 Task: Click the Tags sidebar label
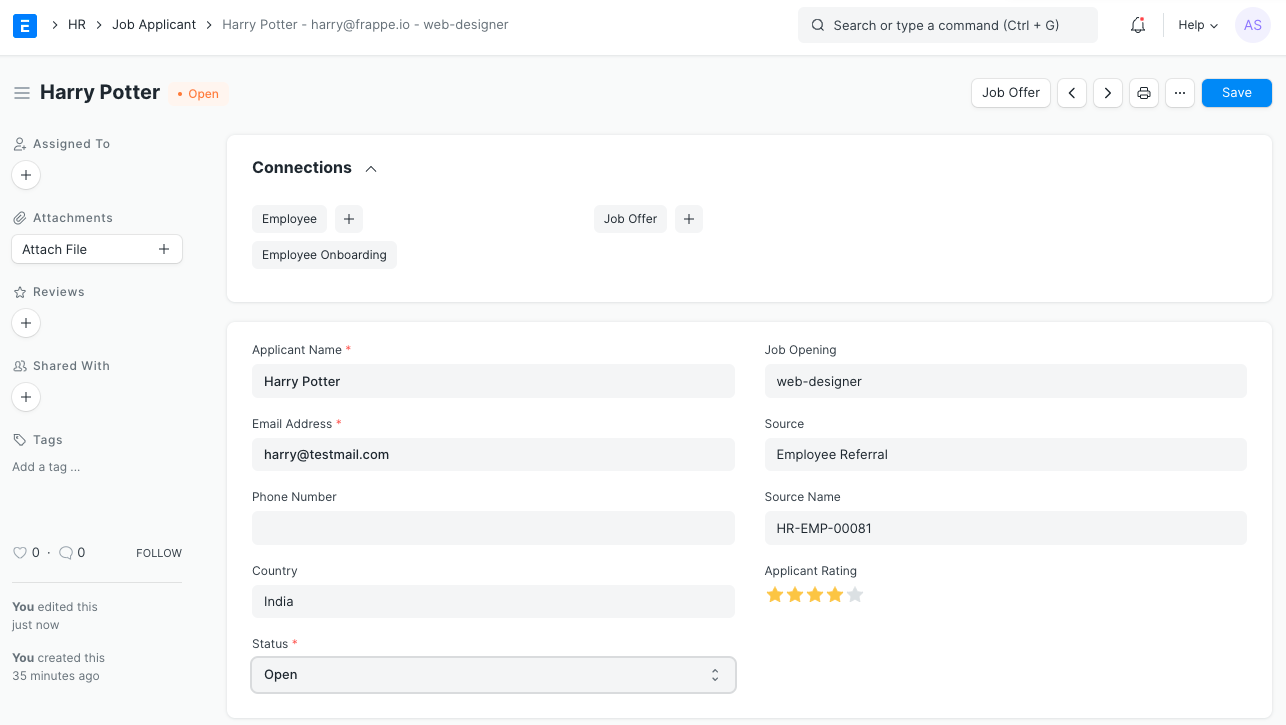coord(48,440)
